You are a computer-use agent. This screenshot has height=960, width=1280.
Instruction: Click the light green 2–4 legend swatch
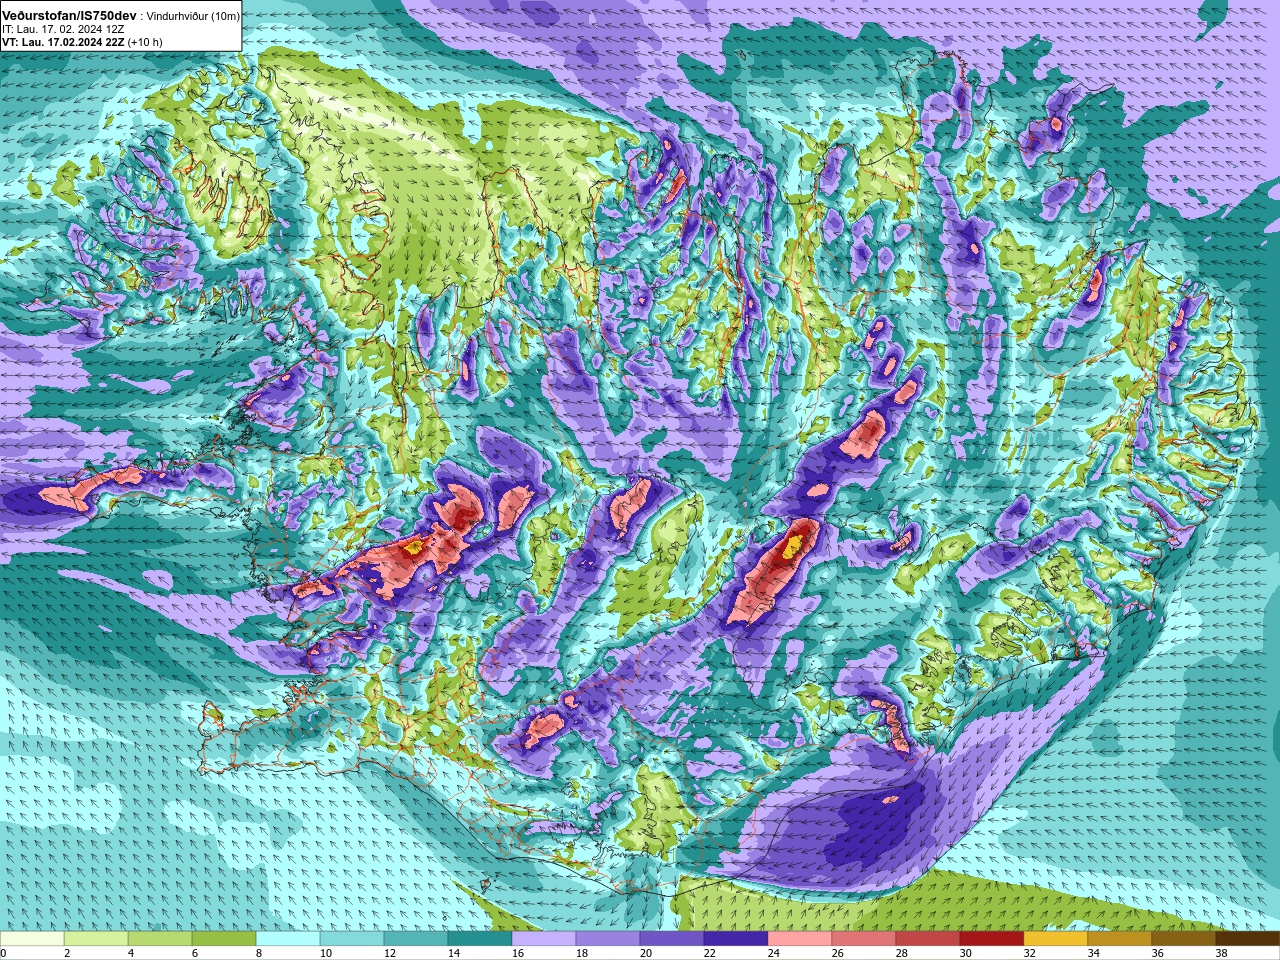pyautogui.click(x=96, y=940)
